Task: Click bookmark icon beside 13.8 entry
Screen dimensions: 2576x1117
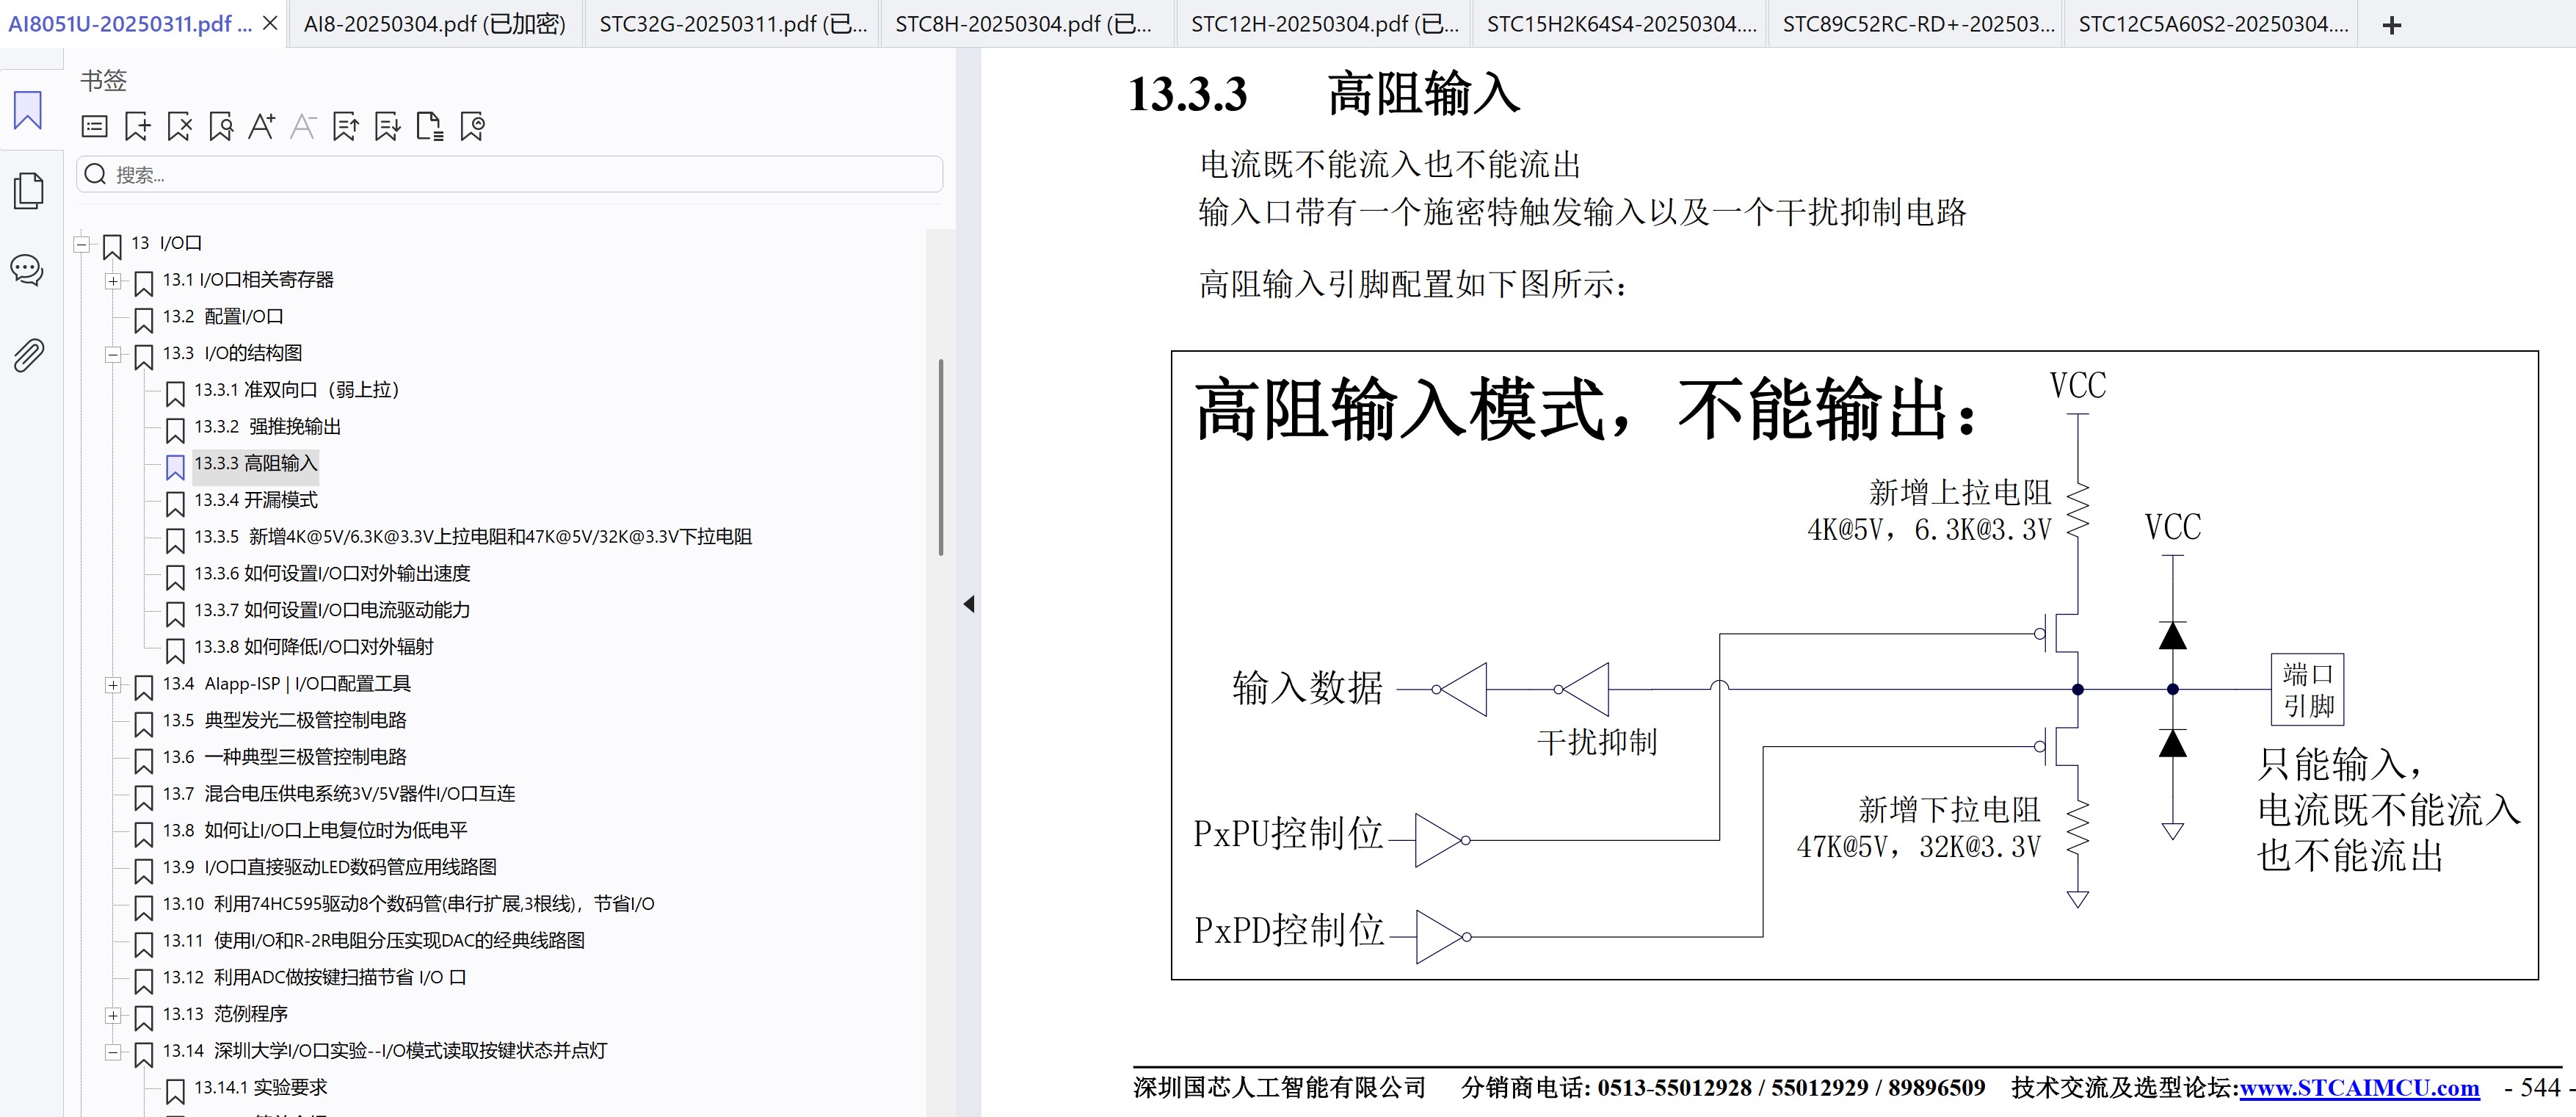Action: click(x=144, y=833)
